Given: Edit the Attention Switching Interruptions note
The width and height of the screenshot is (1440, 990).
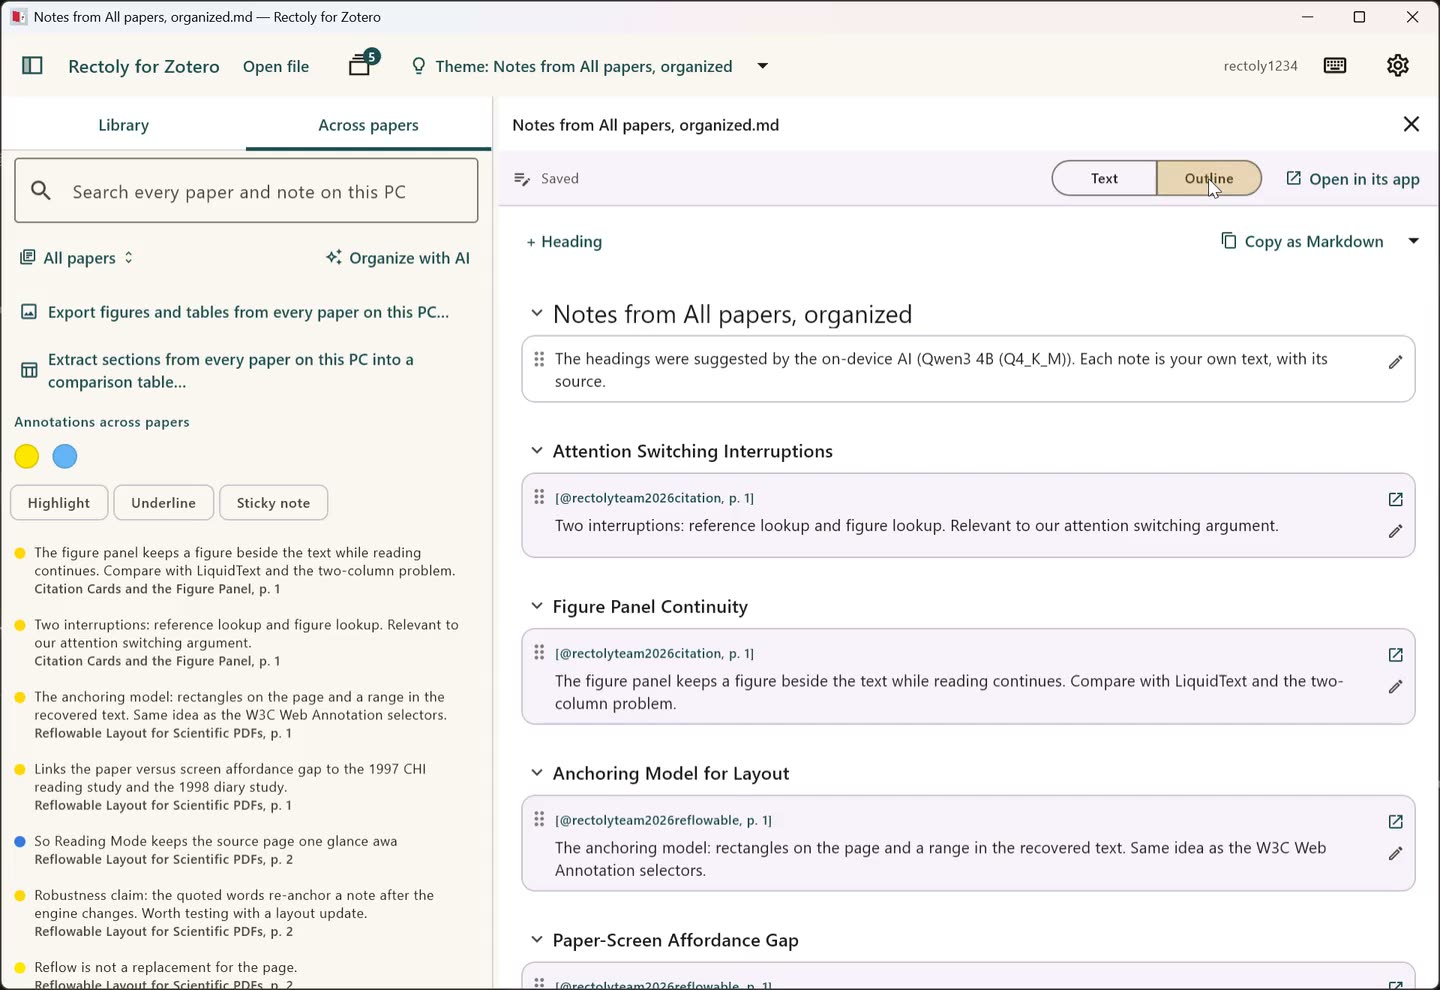Looking at the screenshot, I should [1395, 531].
